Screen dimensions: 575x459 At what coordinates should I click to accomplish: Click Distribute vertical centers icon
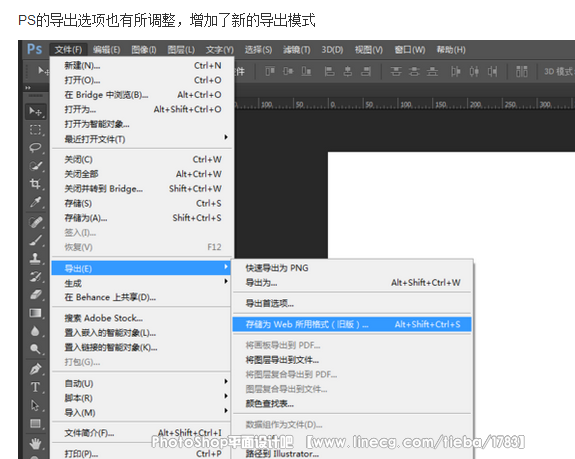pyautogui.click(x=414, y=71)
